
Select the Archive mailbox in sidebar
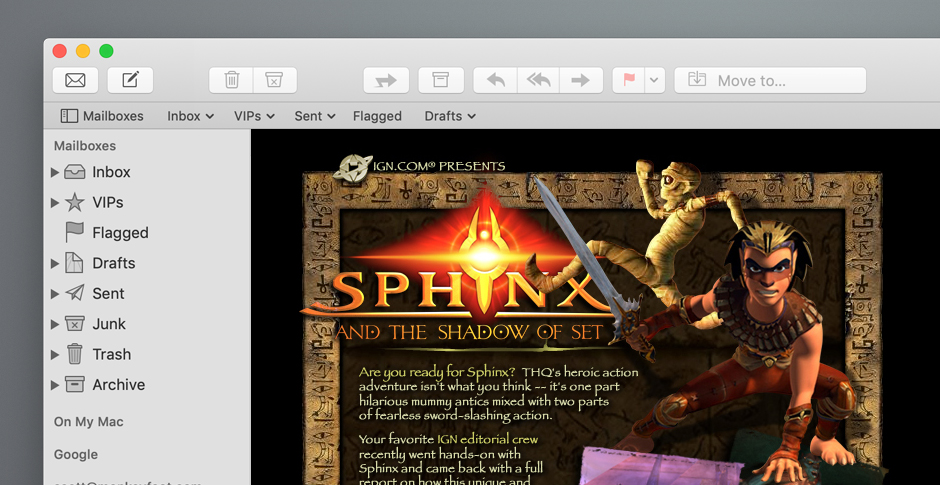pyautogui.click(x=118, y=385)
